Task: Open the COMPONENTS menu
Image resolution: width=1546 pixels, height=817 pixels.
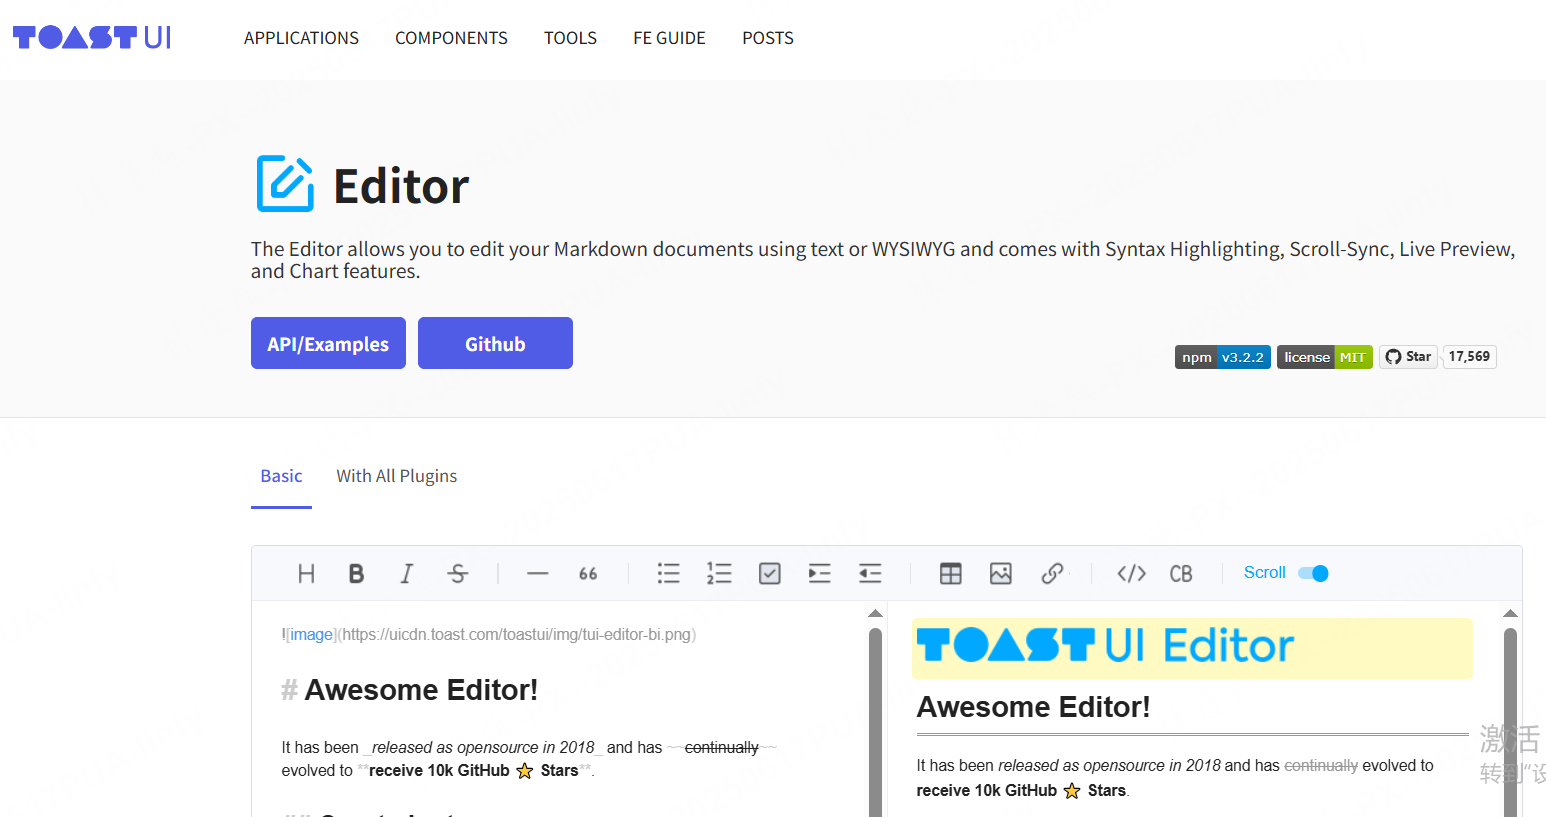Action: pos(451,38)
